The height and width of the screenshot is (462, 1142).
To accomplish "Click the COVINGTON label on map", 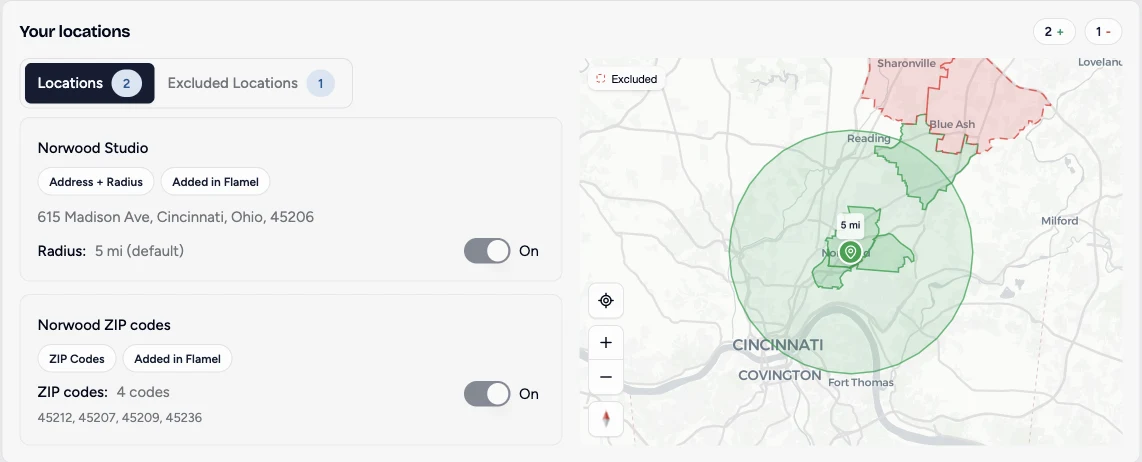I will 779,375.
